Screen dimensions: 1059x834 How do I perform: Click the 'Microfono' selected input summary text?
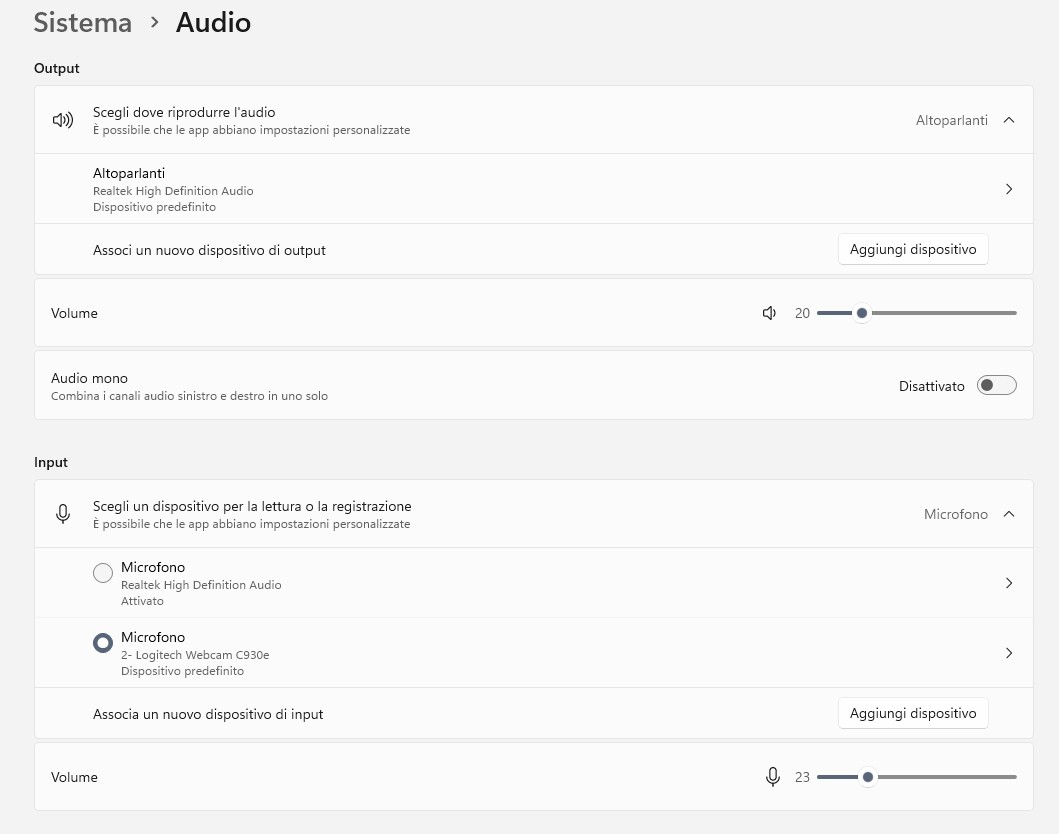coord(956,515)
